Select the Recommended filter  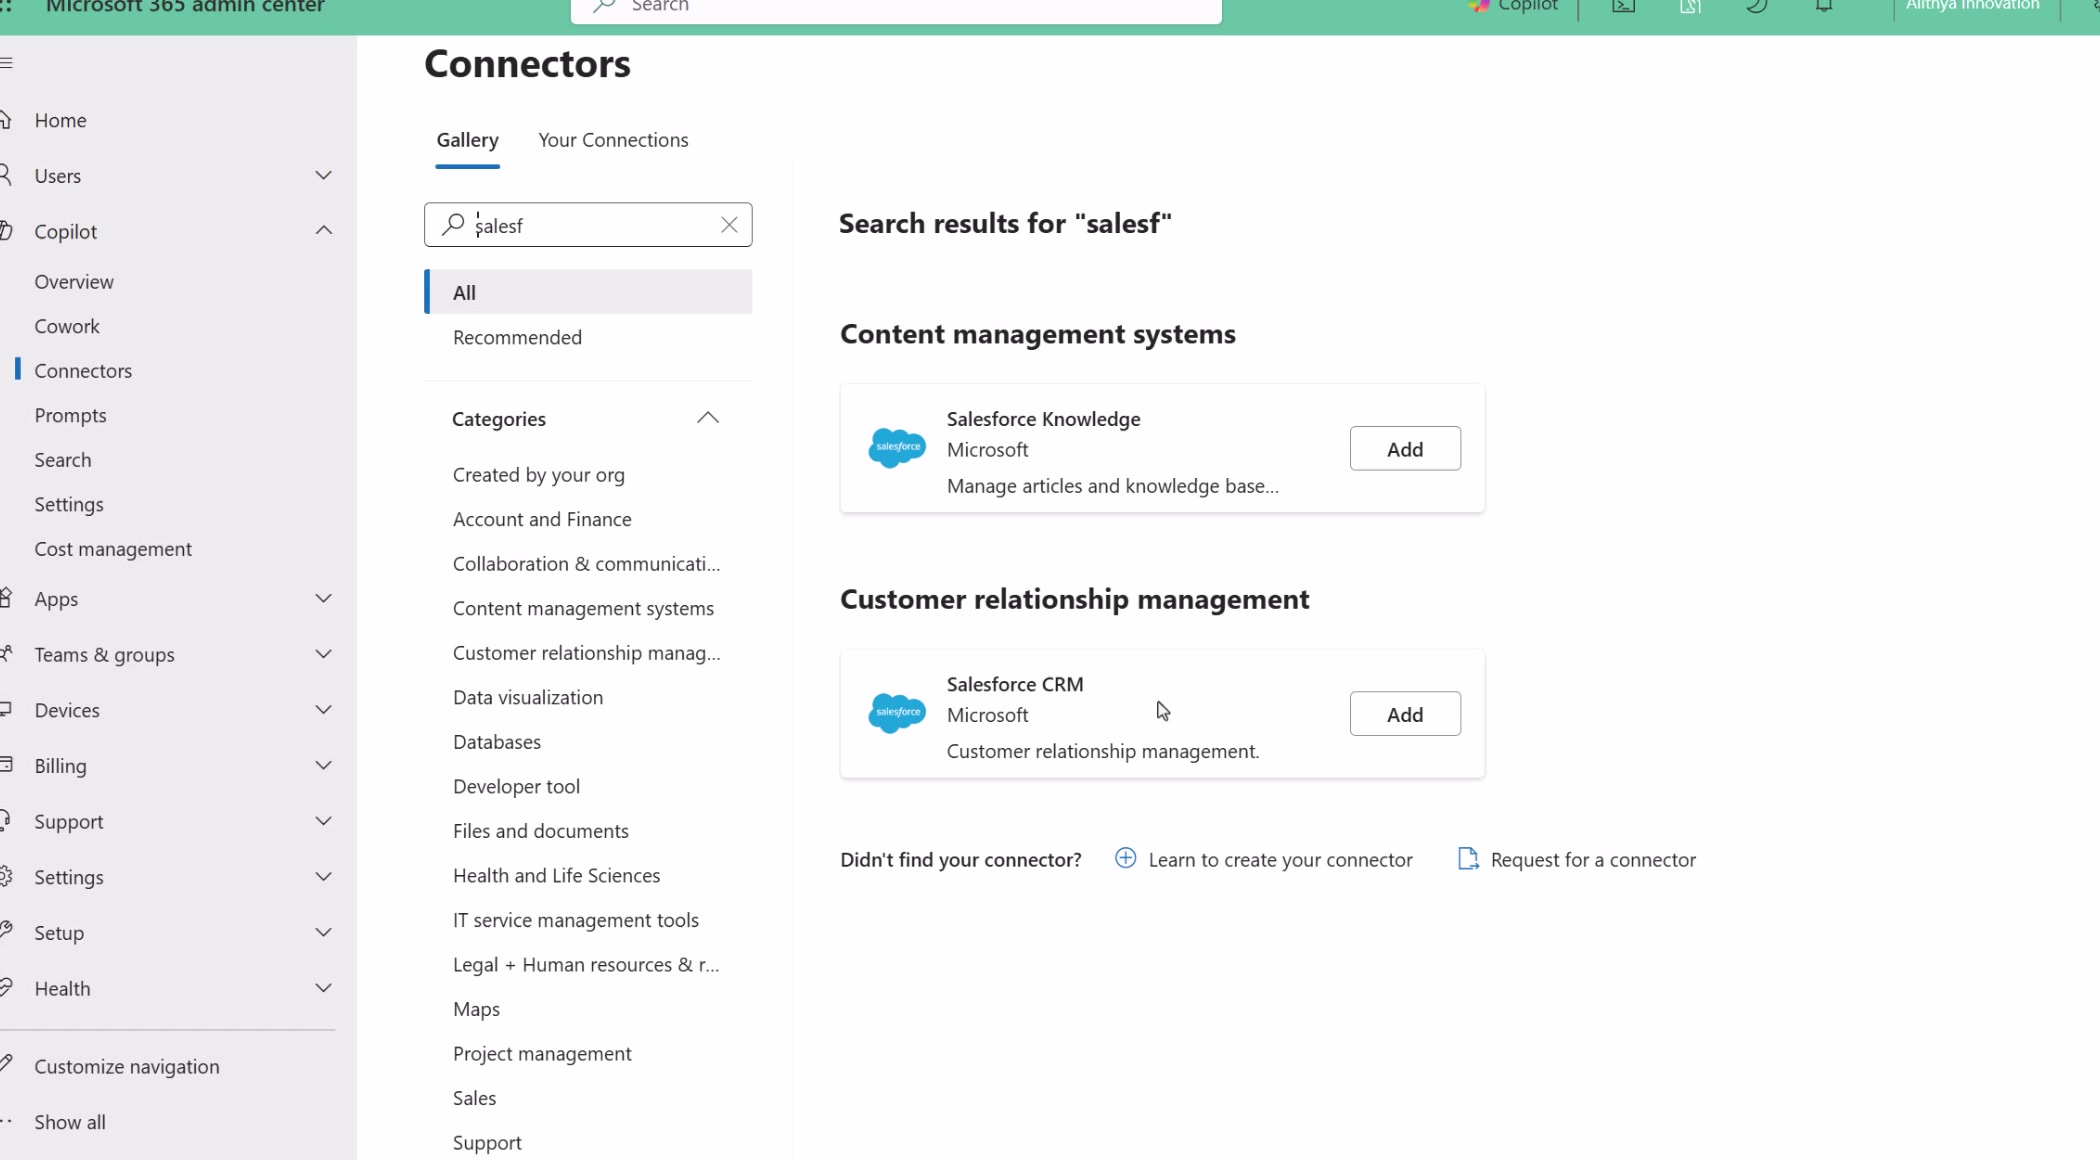pyautogui.click(x=517, y=337)
